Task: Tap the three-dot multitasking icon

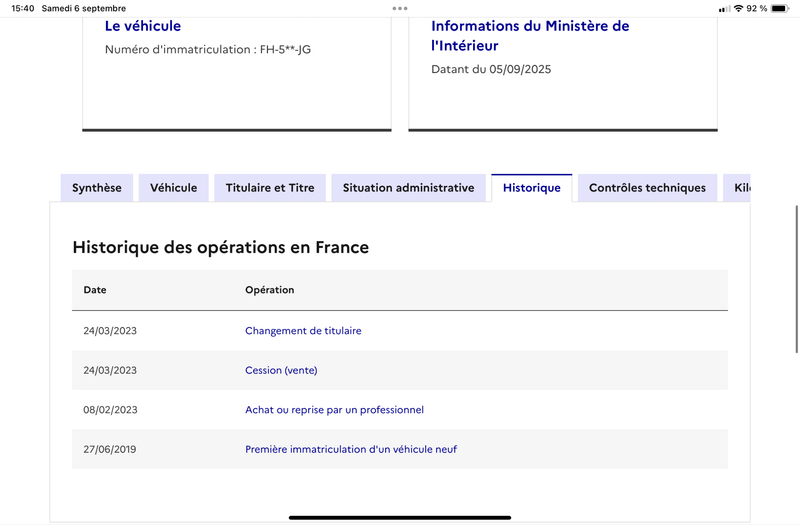Action: click(x=400, y=8)
